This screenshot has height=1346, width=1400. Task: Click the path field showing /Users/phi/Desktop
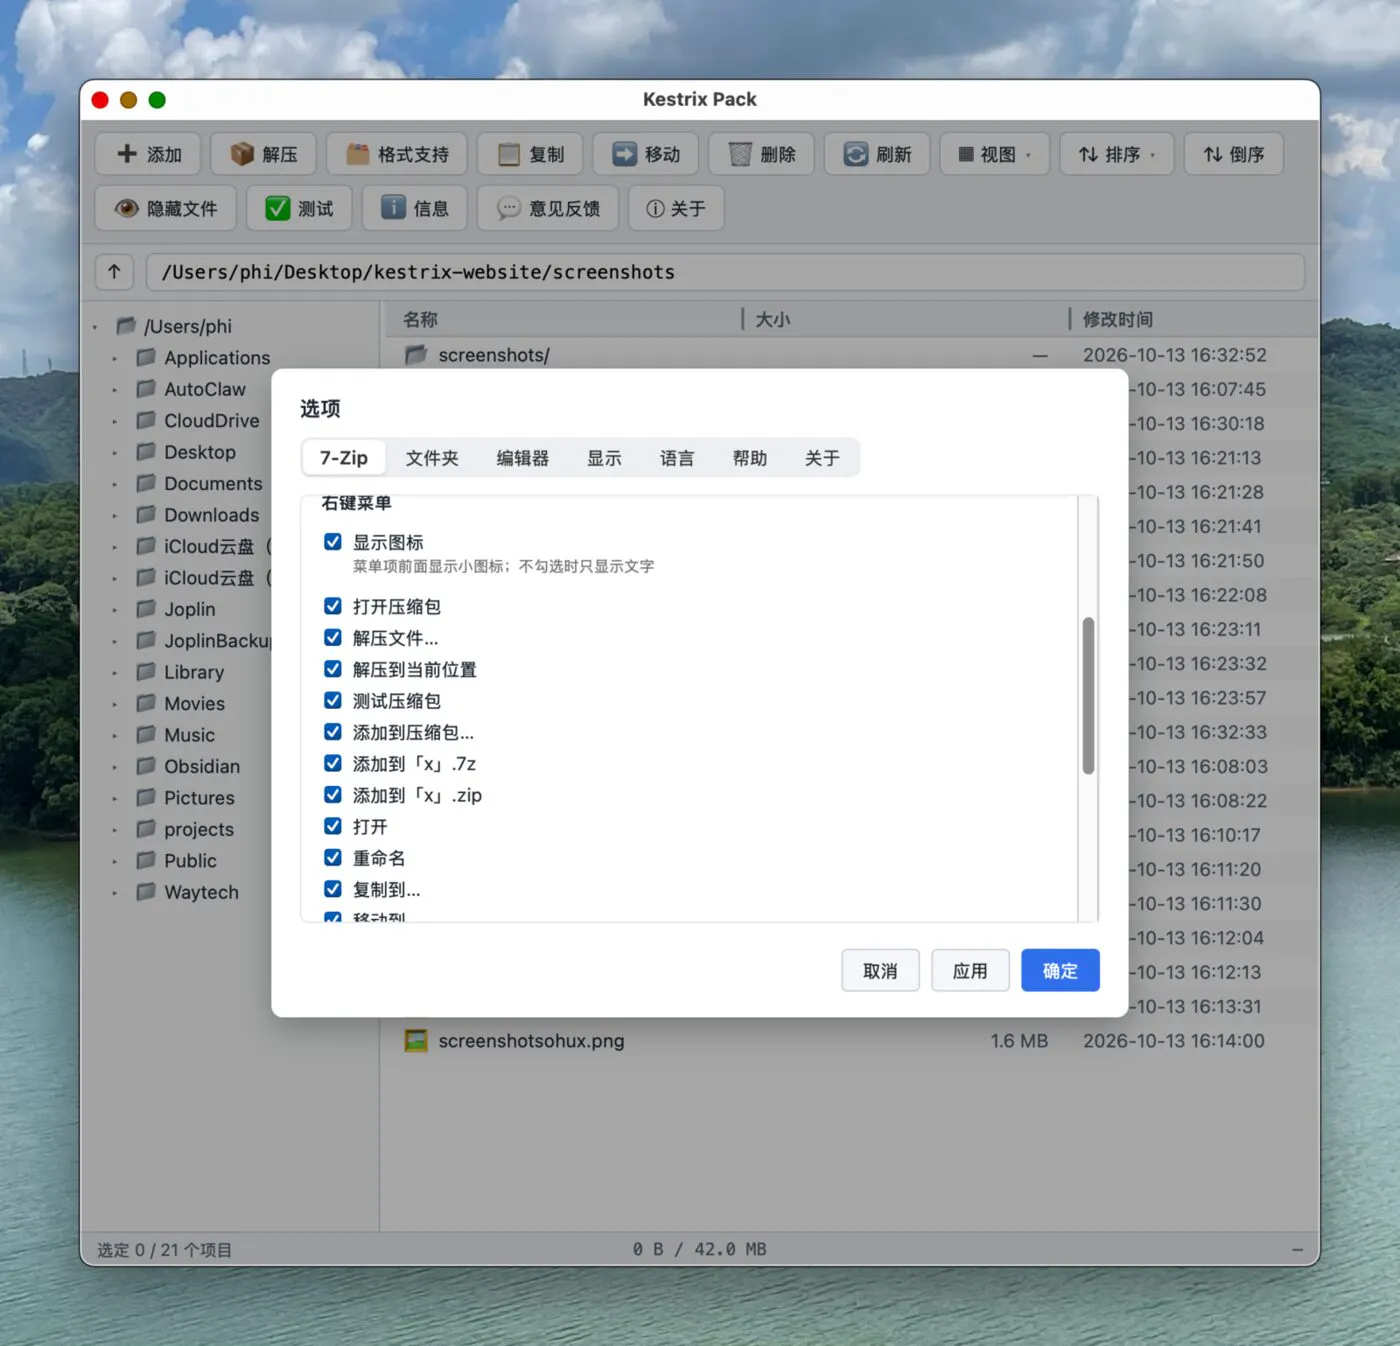[725, 272]
